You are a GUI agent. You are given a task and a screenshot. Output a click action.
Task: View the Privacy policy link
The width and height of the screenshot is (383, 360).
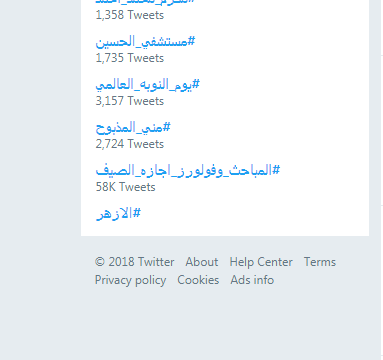point(130,280)
